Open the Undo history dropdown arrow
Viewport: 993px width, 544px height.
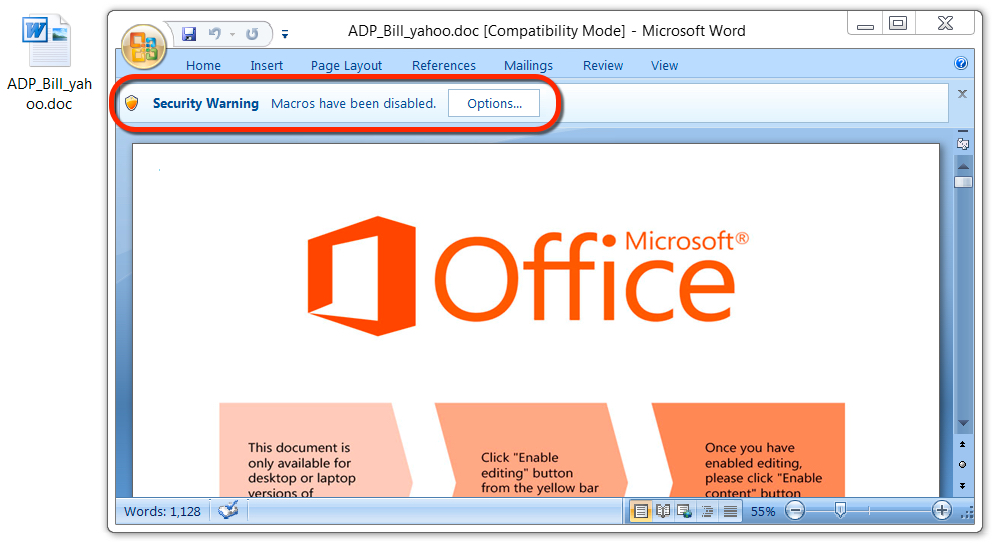(232, 34)
